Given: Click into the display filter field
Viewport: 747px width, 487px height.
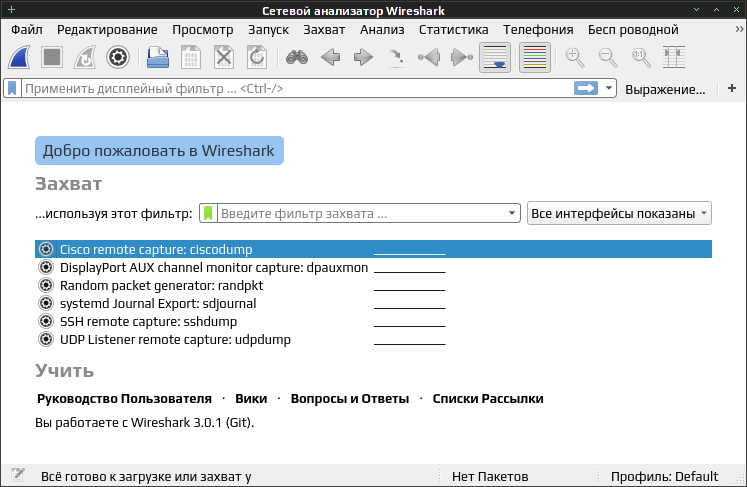Looking at the screenshot, I should (297, 89).
